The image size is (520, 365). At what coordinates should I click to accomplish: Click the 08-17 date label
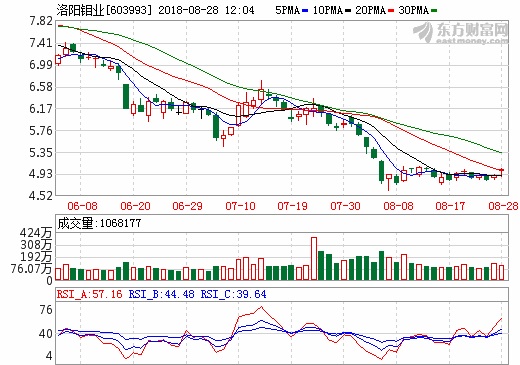click(450, 206)
